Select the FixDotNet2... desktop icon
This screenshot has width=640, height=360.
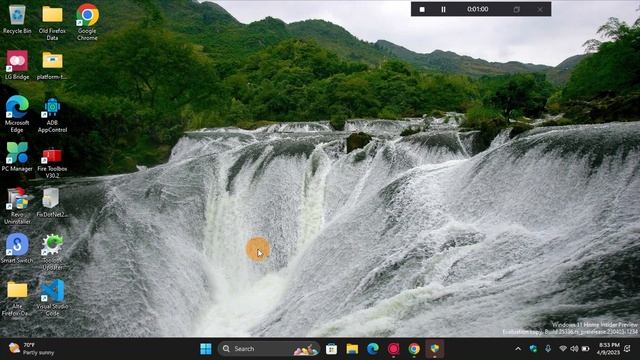[51, 202]
